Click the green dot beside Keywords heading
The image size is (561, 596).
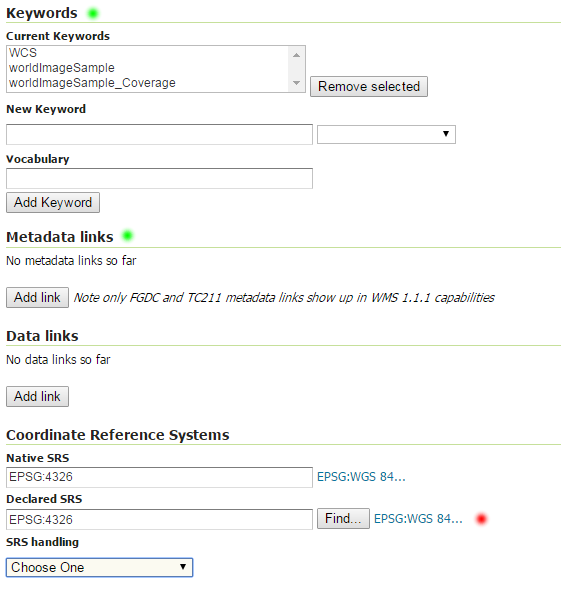tap(93, 14)
